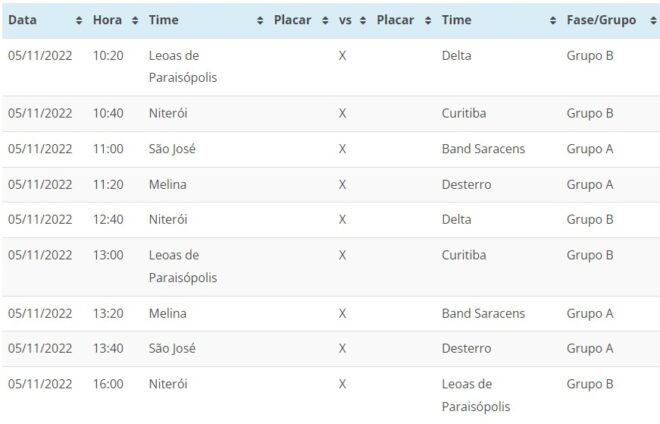Click the sort arrows beside Data header
This screenshot has width=660, height=424.
coord(79,21)
